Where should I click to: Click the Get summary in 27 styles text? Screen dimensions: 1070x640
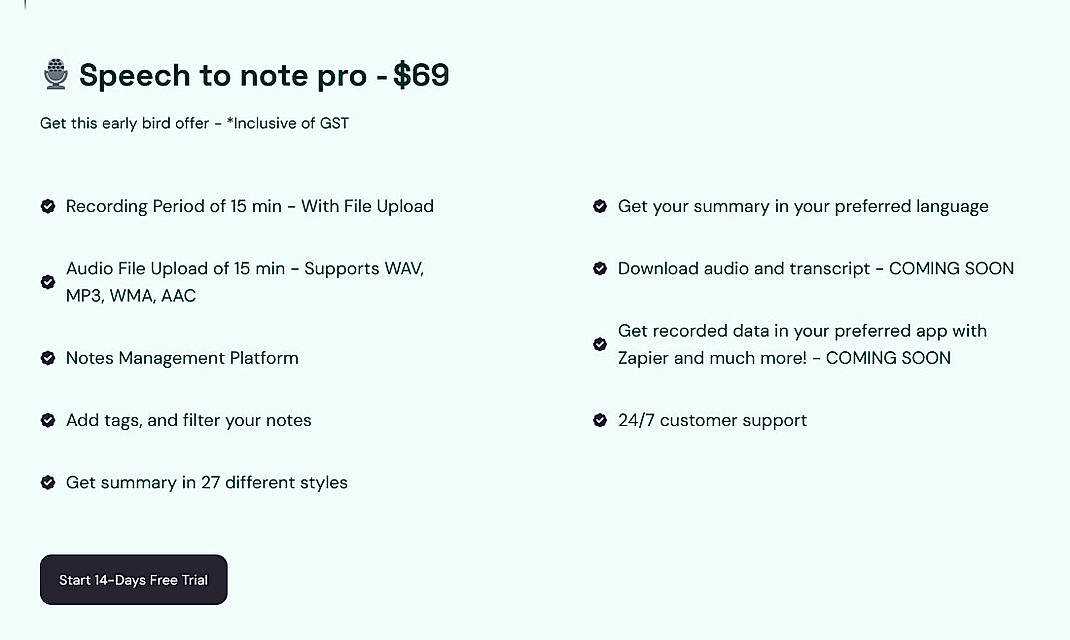tap(207, 482)
